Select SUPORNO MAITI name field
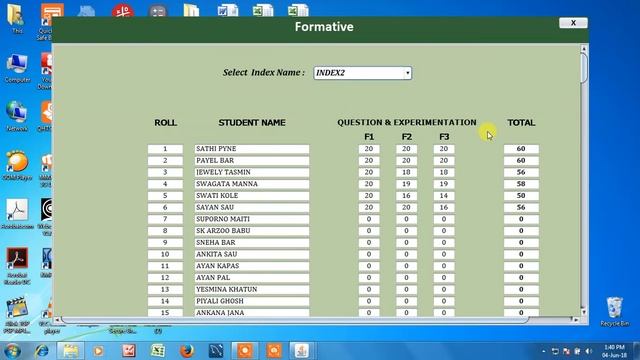Viewport: 640px width, 360px height. [252, 219]
